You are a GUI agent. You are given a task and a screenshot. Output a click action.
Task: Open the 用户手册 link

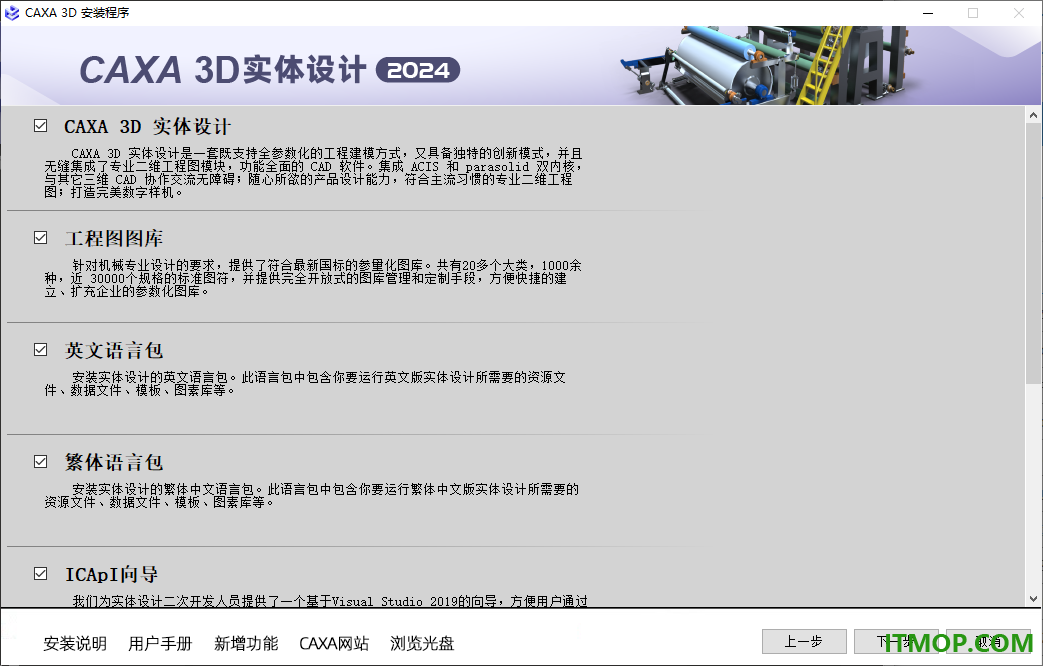click(160, 643)
